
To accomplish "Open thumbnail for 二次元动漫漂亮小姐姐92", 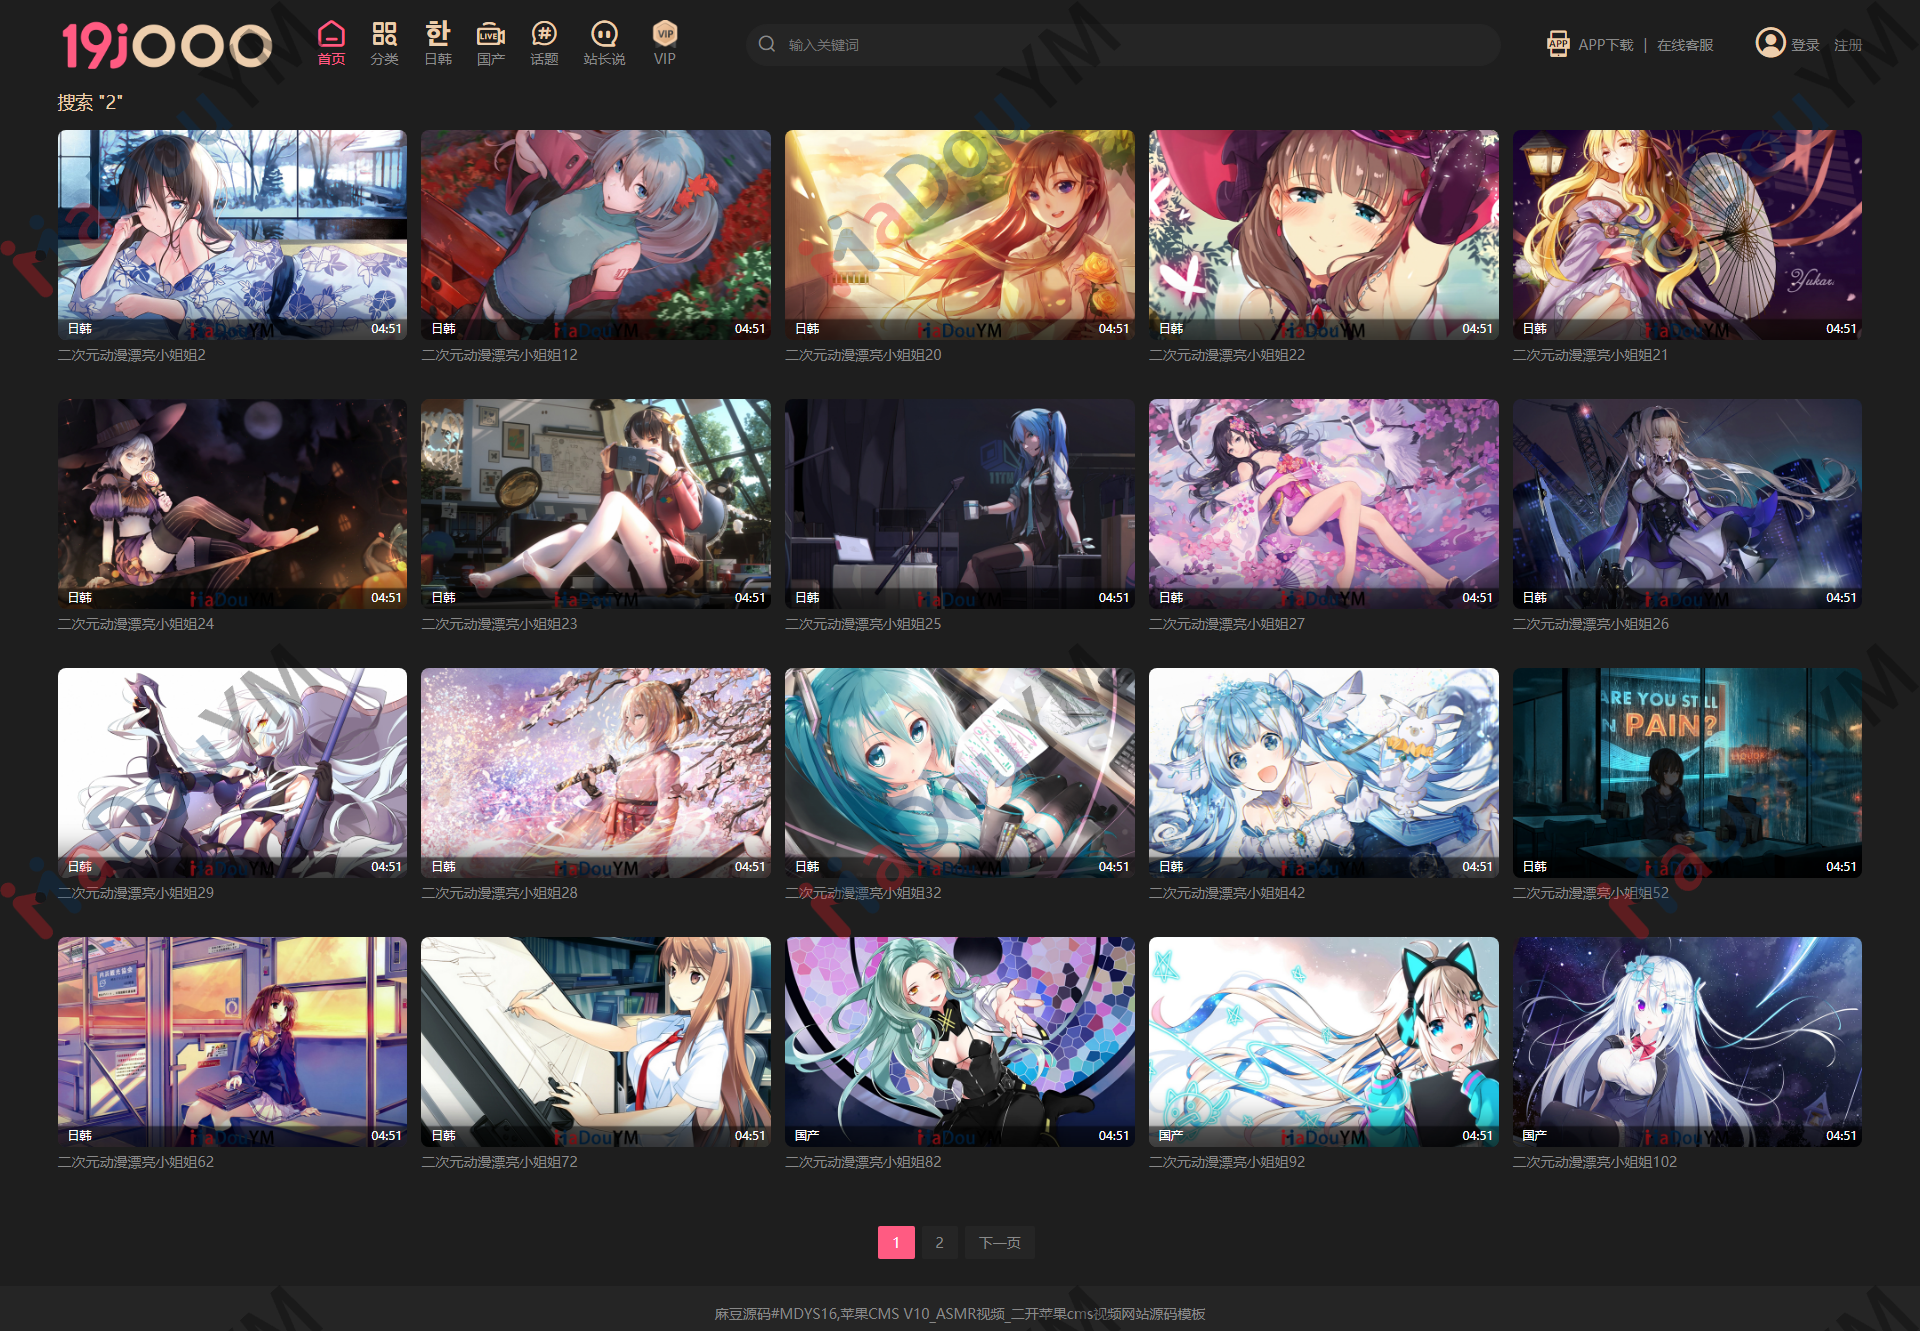I will [x=1324, y=1042].
